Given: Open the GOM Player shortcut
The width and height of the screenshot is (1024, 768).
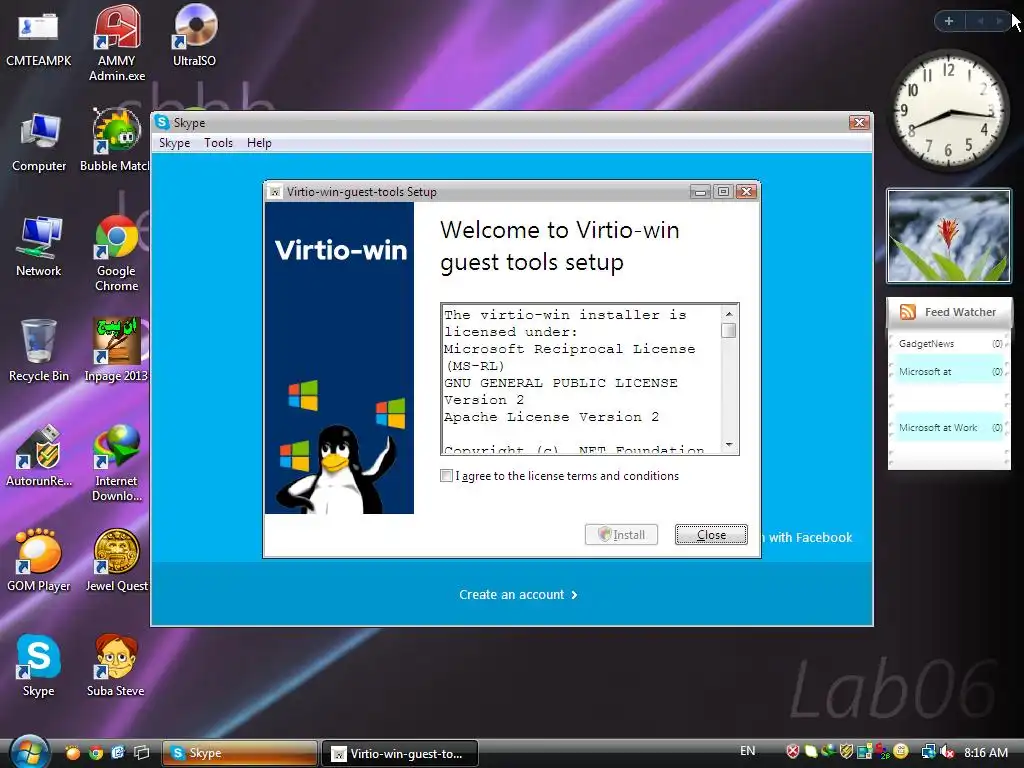Looking at the screenshot, I should point(39,560).
